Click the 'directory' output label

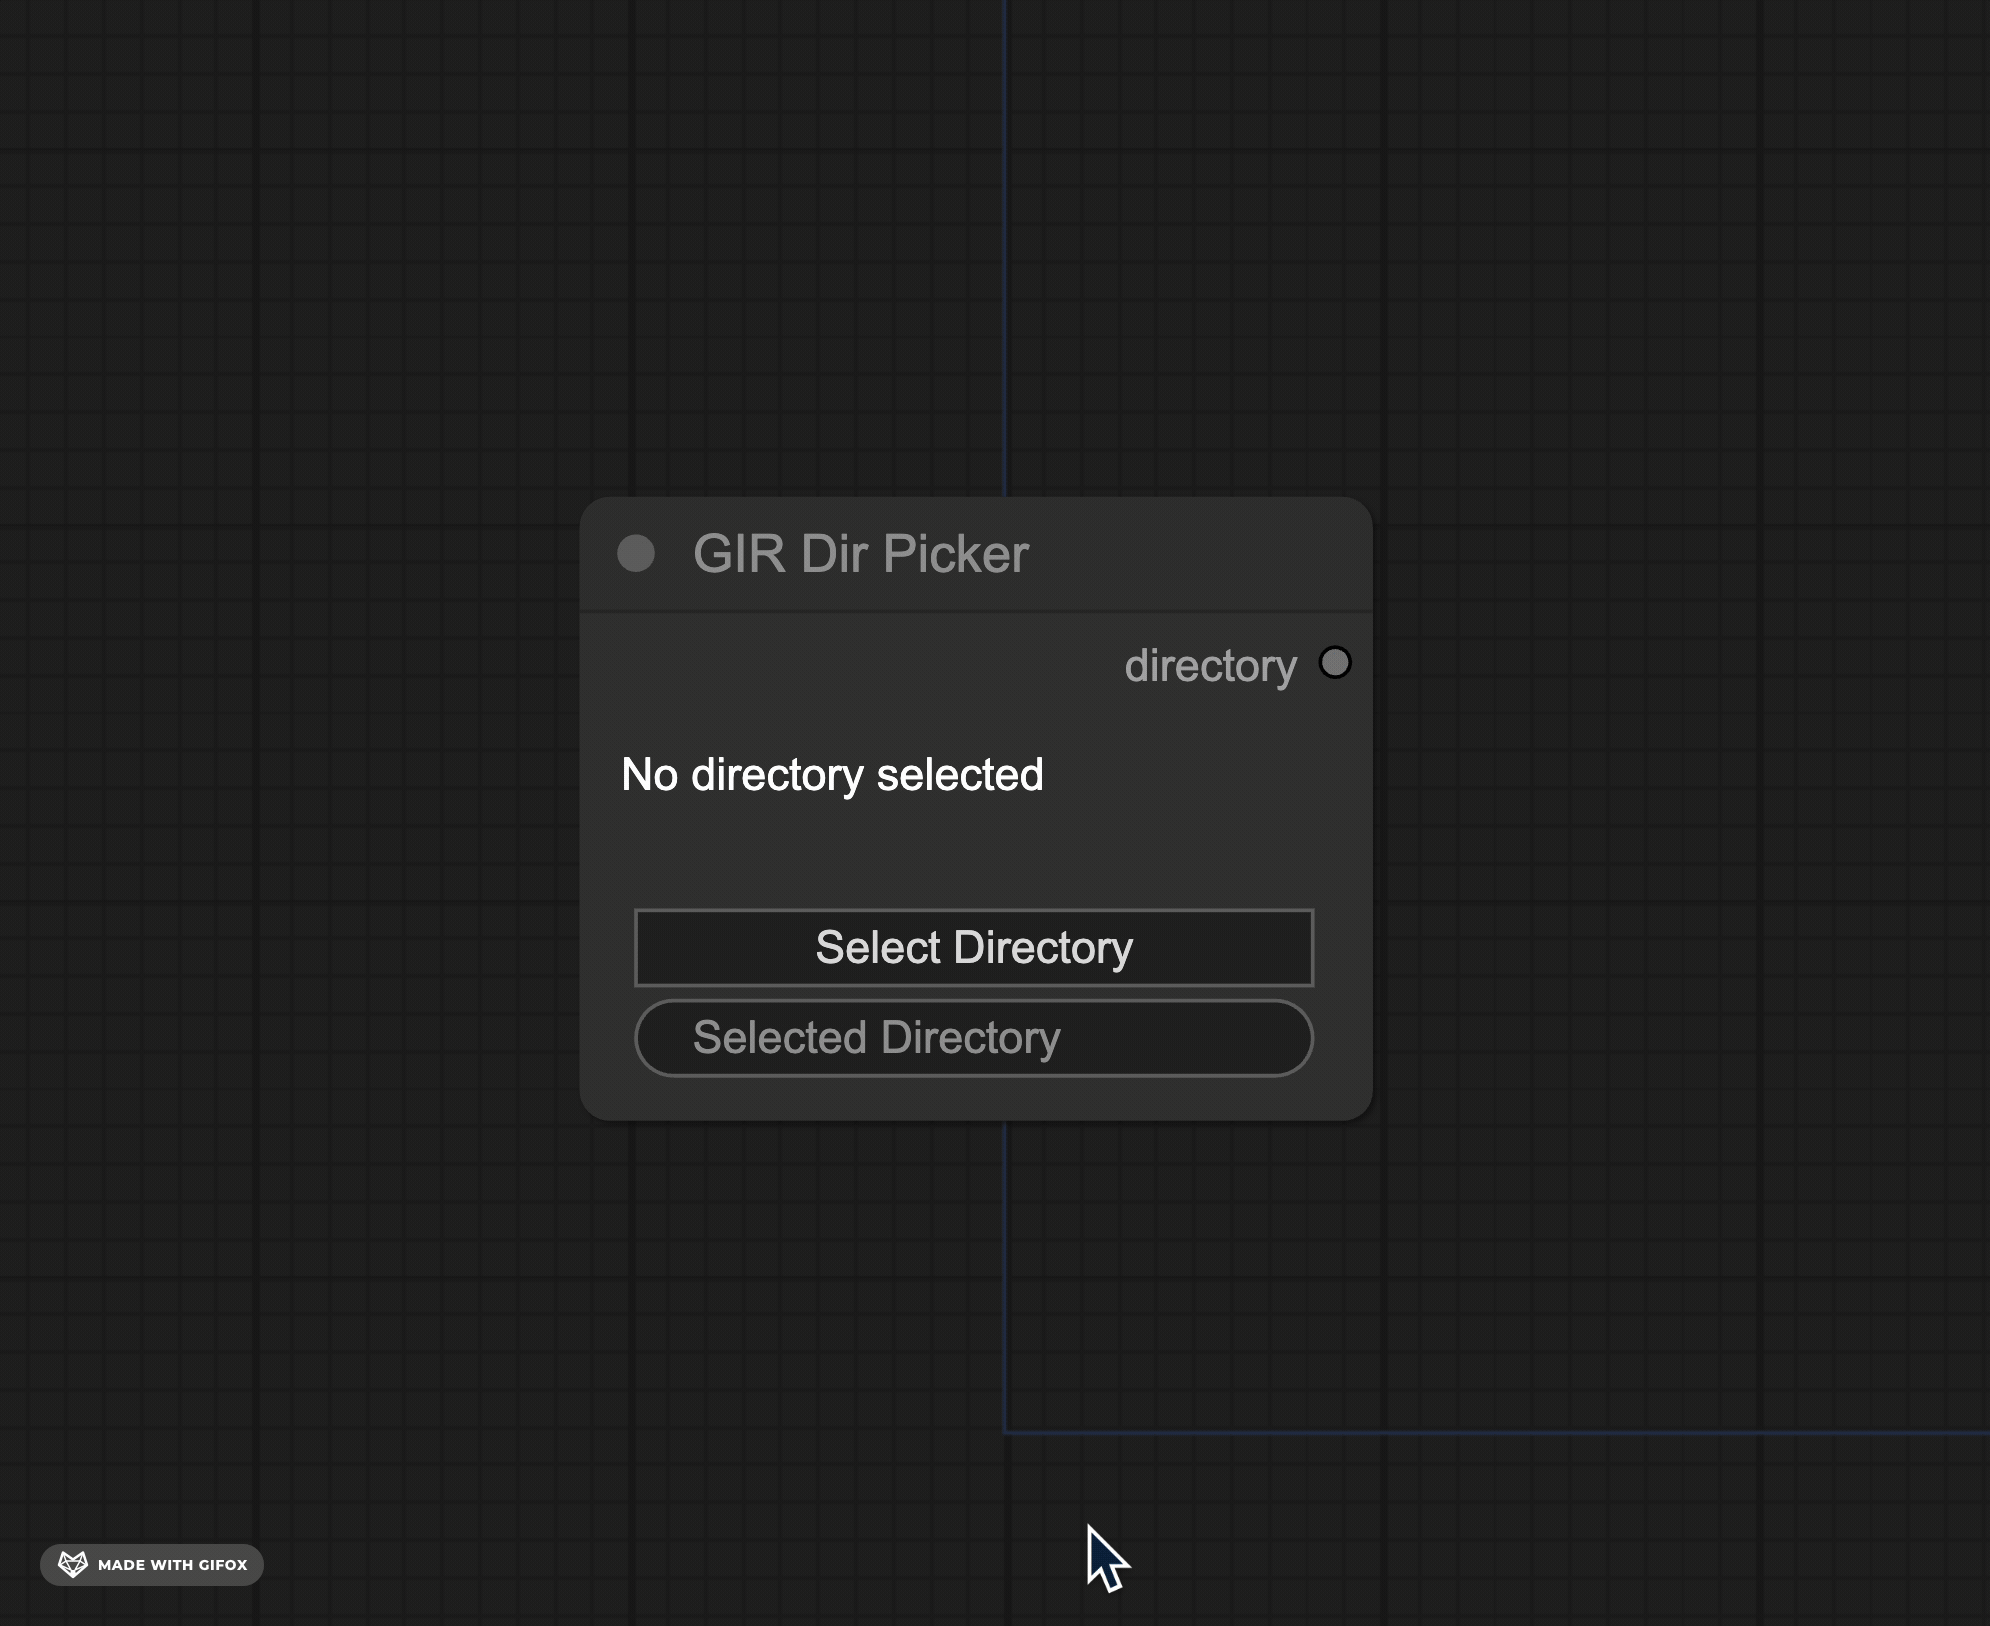(x=1210, y=666)
